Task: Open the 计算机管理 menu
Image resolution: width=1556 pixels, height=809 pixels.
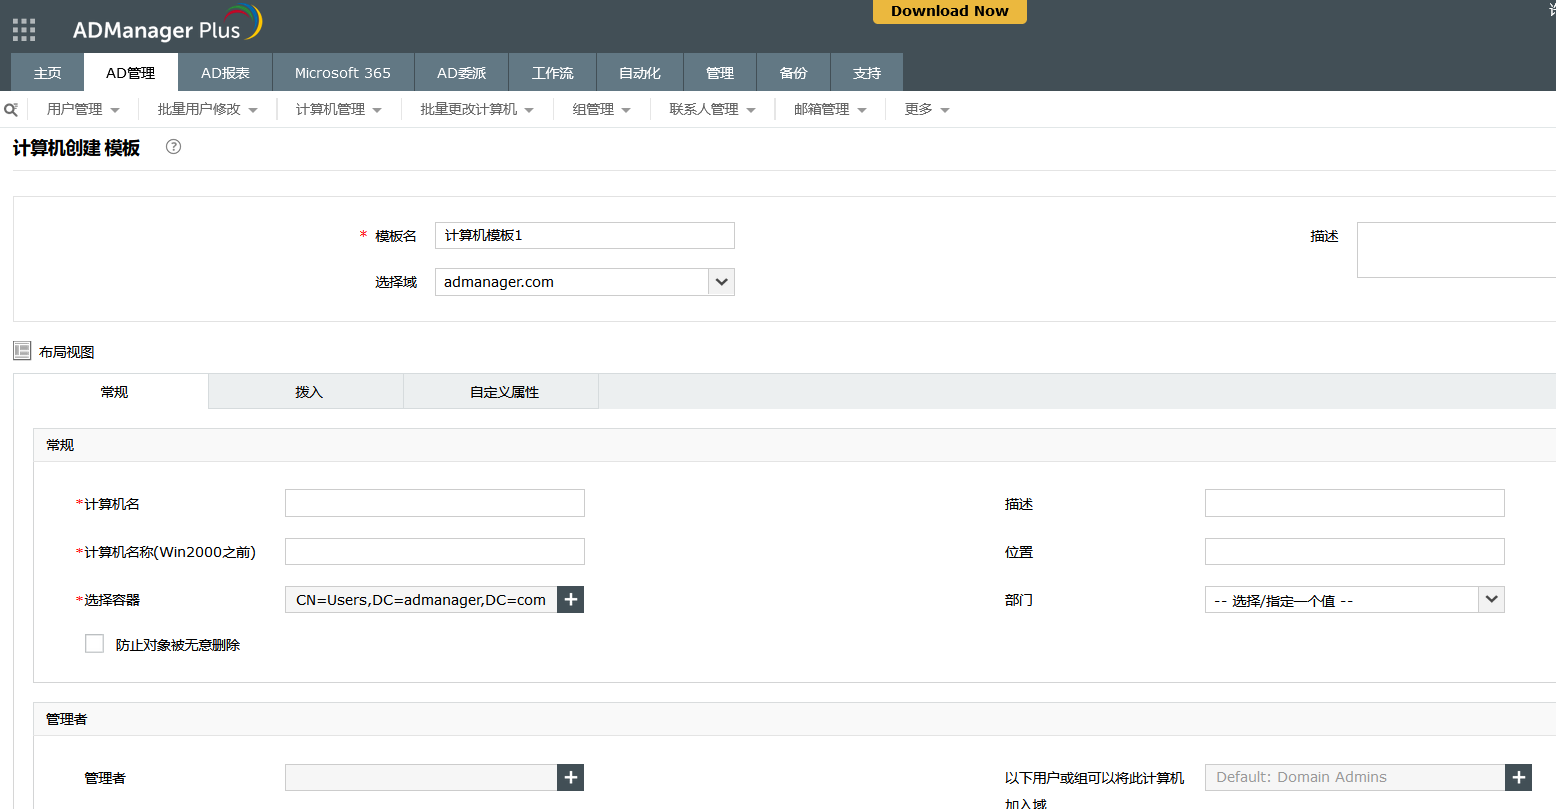Action: click(338, 110)
